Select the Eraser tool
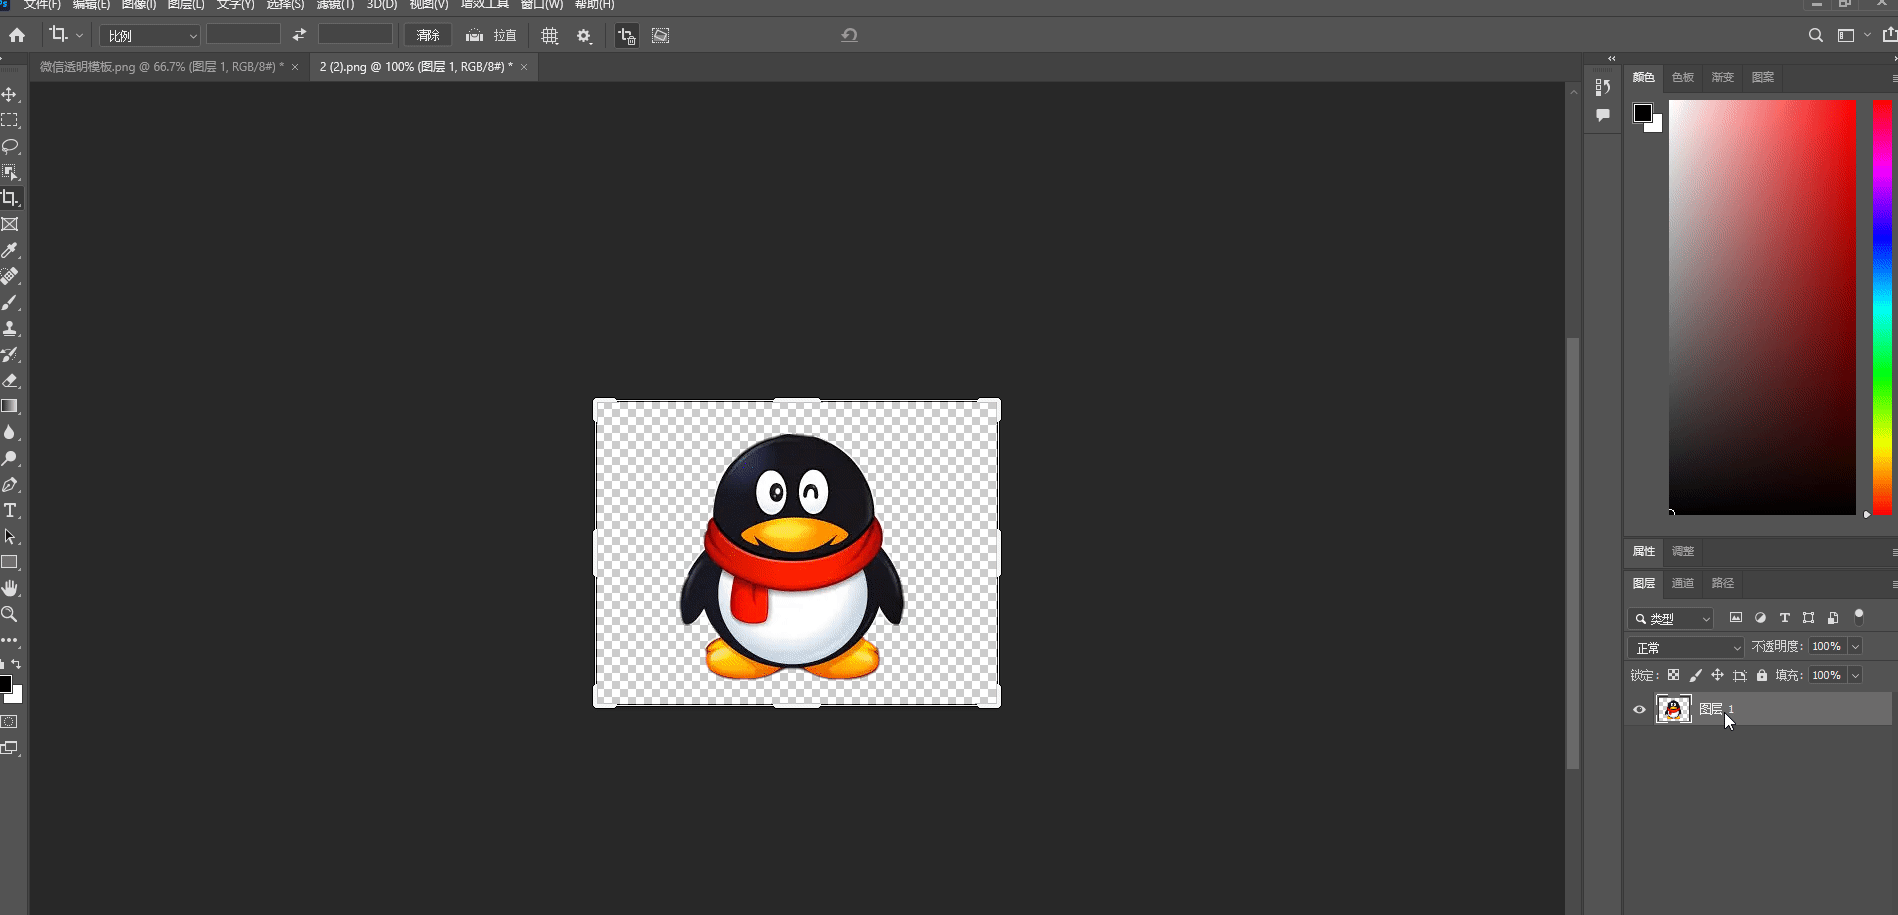Image resolution: width=1898 pixels, height=915 pixels. 10,380
